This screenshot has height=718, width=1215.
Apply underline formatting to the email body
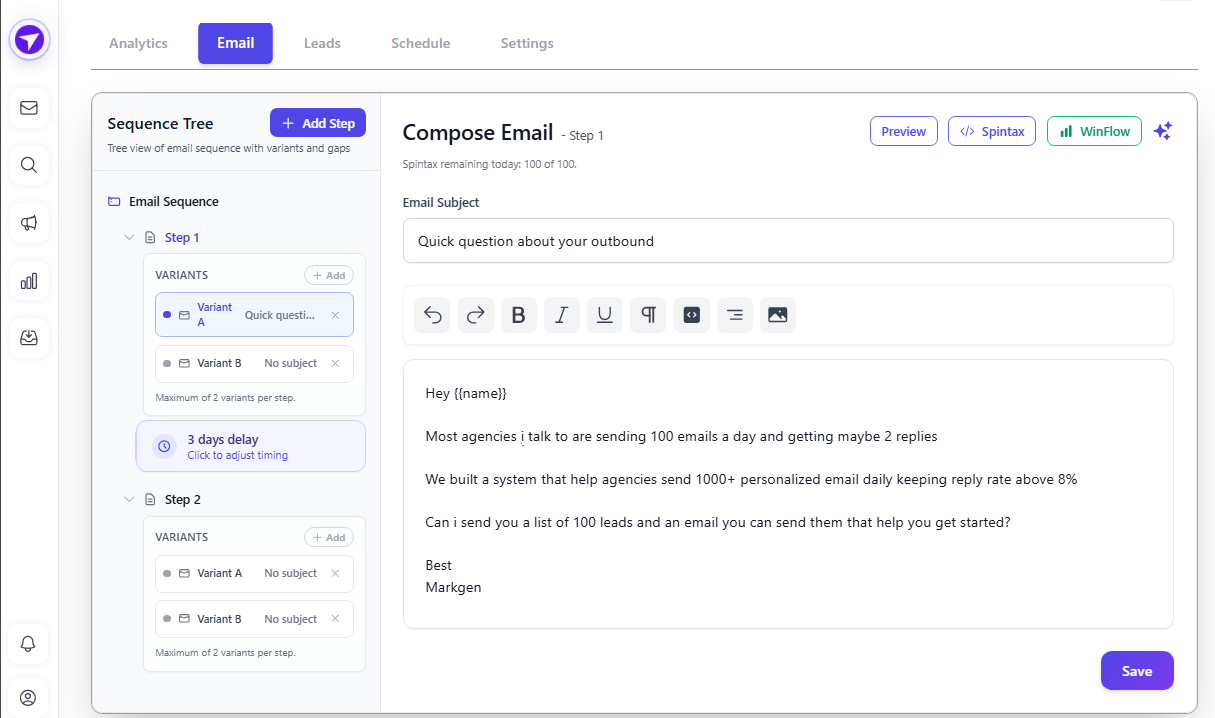point(604,314)
